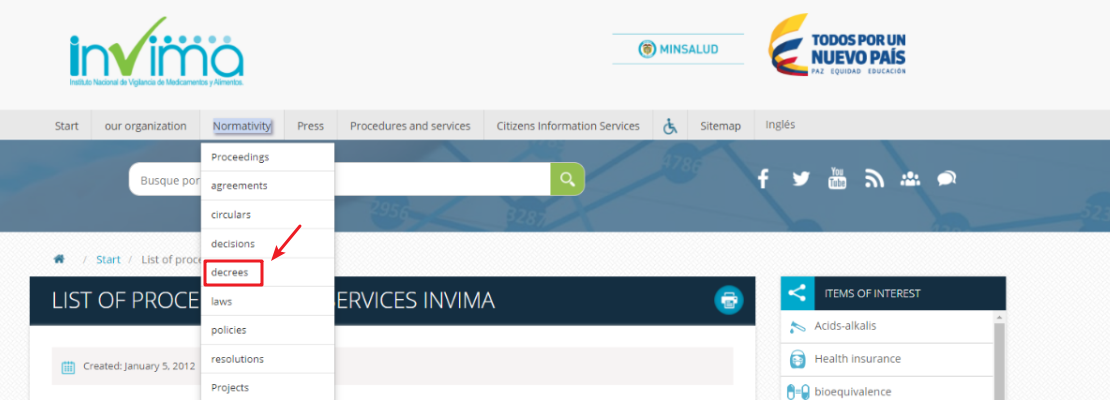Open the Twitter social icon

800,179
